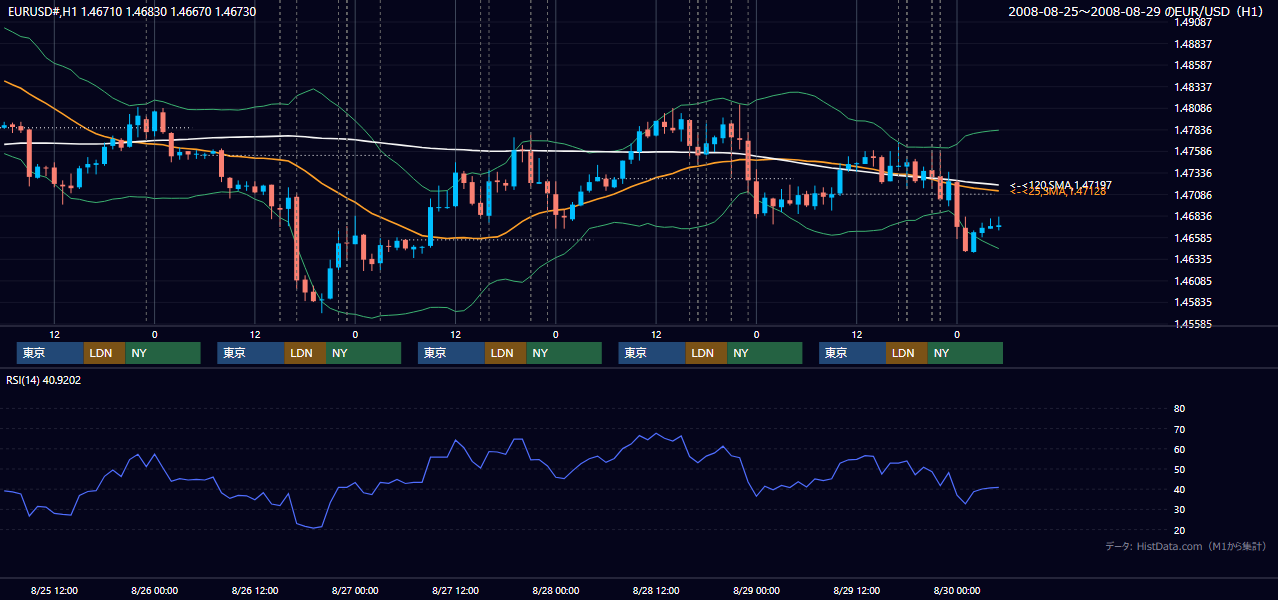Click the RSI 20 level label
1278x600 pixels.
coord(1179,530)
